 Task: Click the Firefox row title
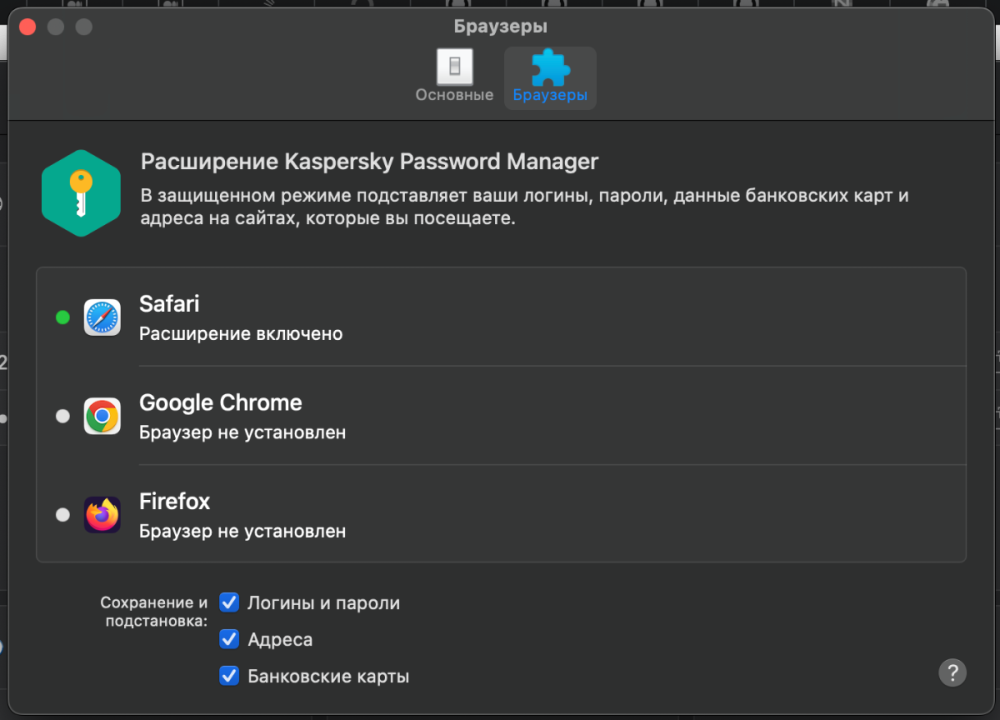click(x=175, y=502)
